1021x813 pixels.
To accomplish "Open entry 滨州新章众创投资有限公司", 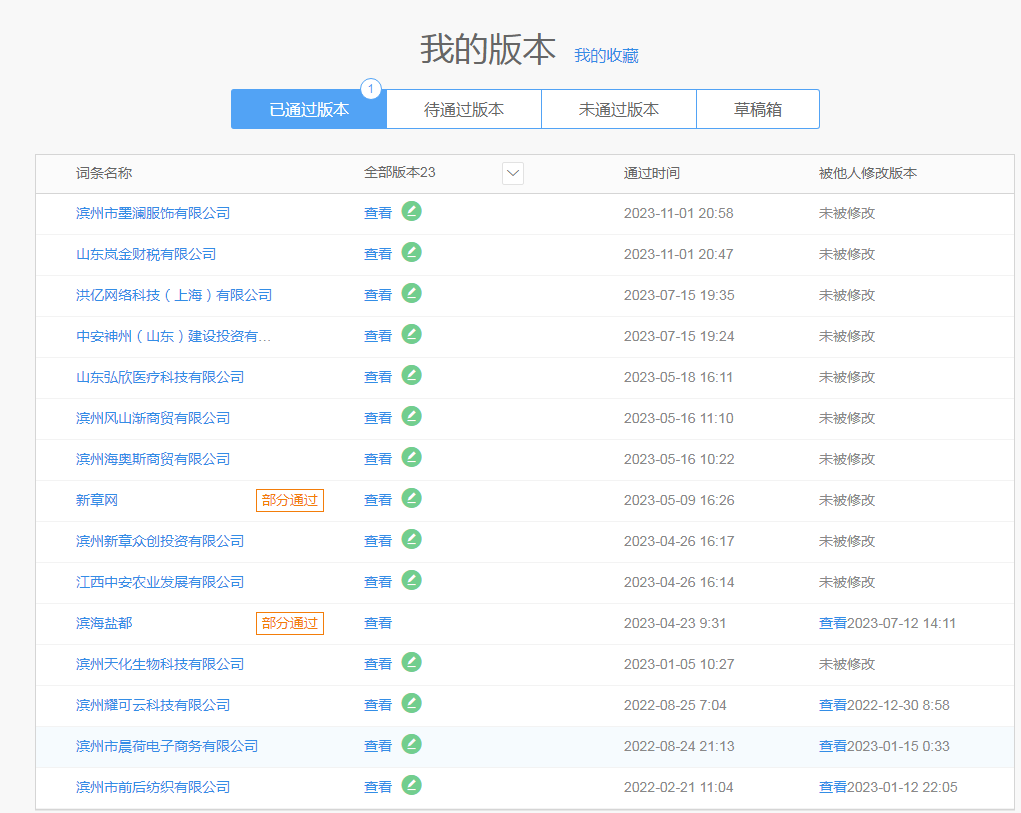I will click(x=160, y=542).
